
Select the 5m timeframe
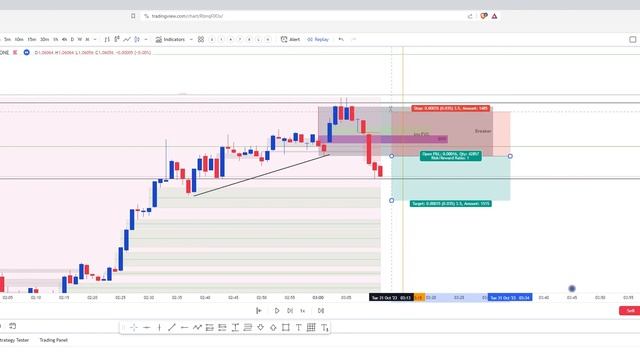click(x=7, y=40)
